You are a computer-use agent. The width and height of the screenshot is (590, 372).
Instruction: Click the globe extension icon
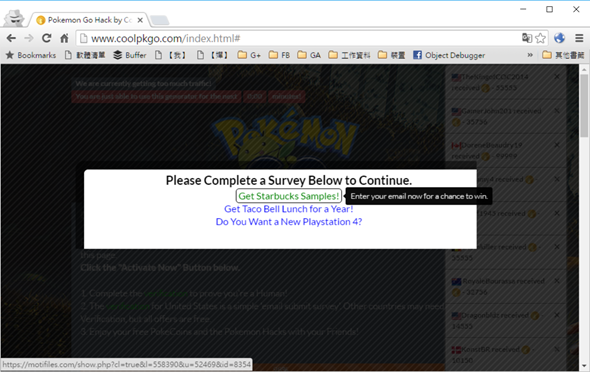click(559, 38)
